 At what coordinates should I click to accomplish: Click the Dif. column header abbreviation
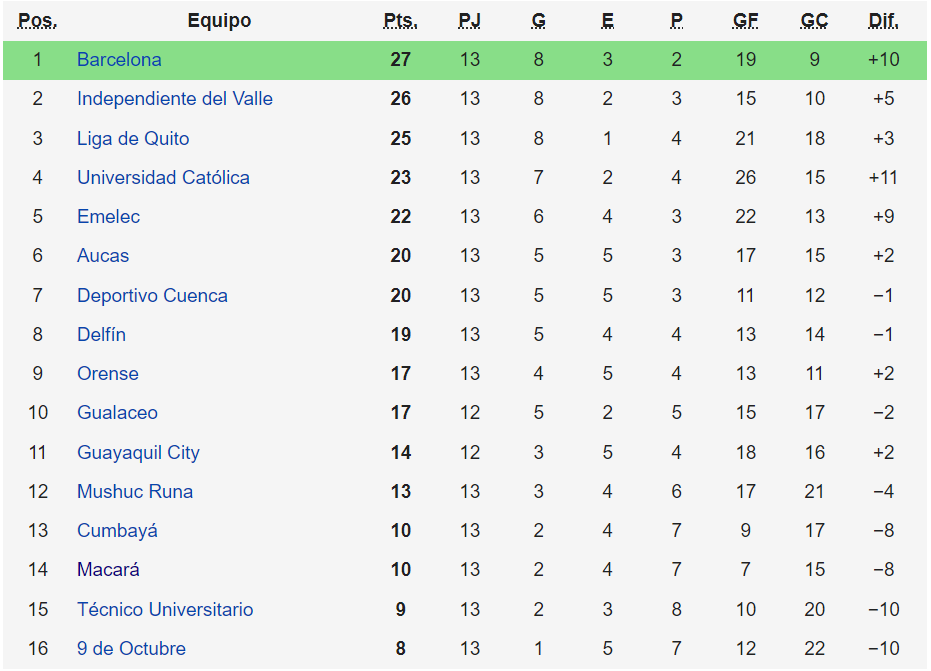click(884, 21)
